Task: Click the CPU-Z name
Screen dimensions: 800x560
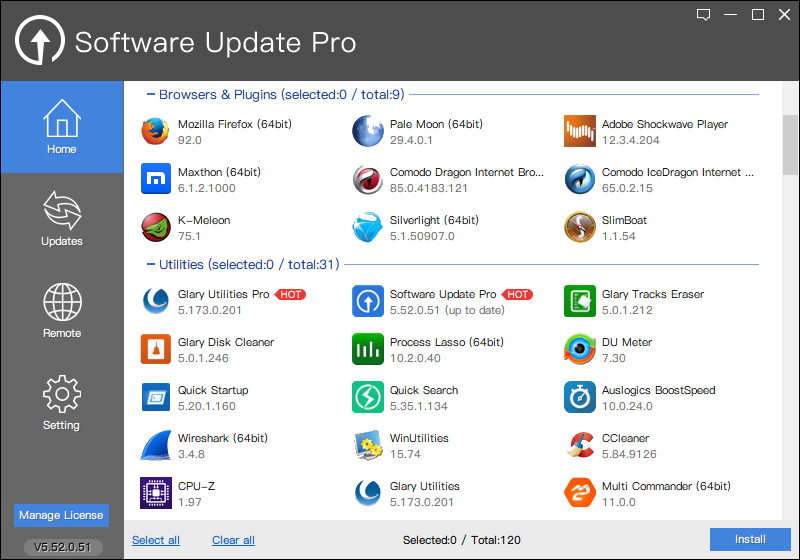Action: point(196,486)
